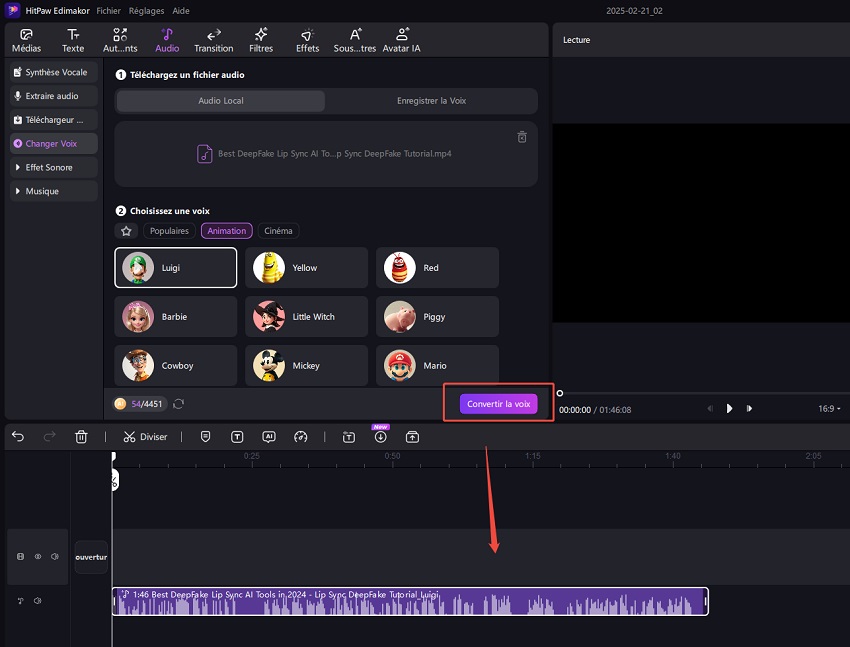Click the AI subtitle icon in toolbar

tap(268, 437)
